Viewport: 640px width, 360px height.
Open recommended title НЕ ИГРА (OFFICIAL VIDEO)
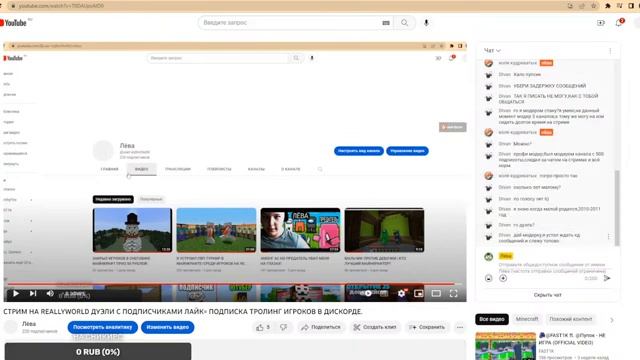click(x=573, y=339)
